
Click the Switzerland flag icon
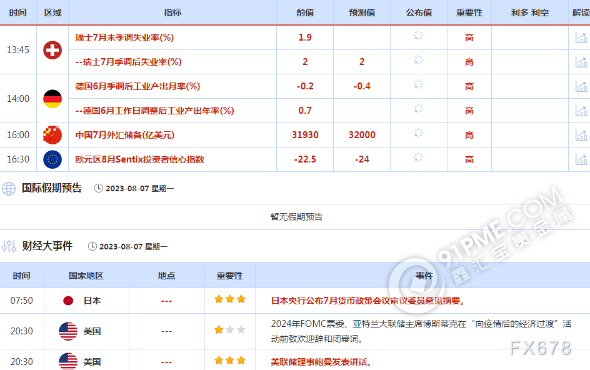(x=52, y=50)
